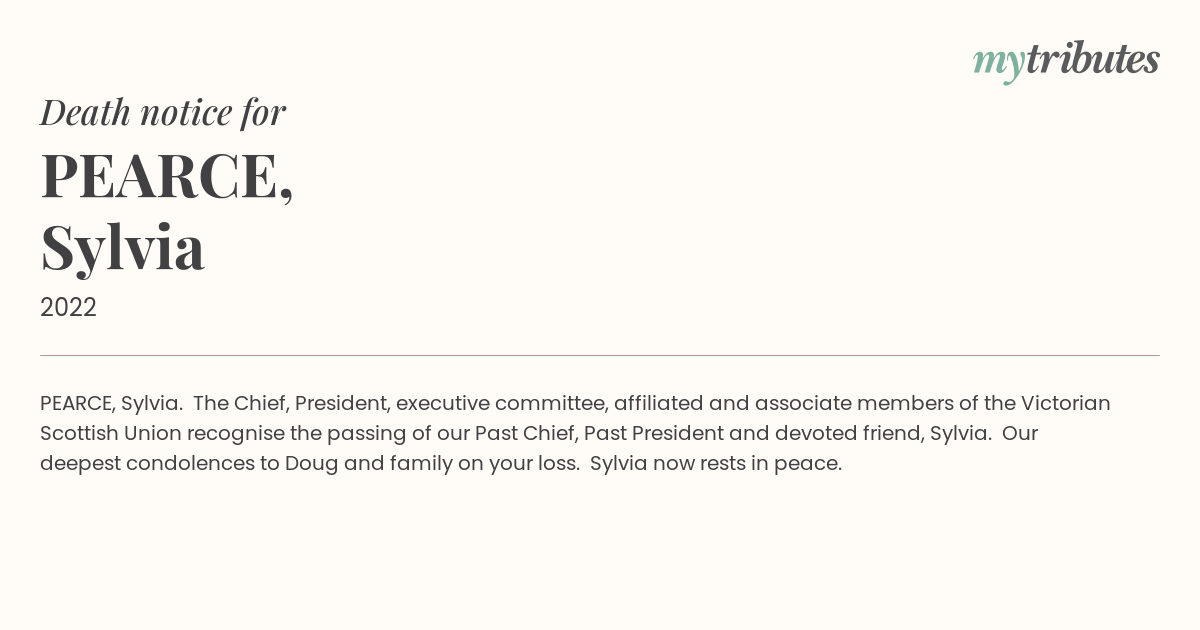1200x630 pixels.
Task: Click the words 'Victorian' in notice text
Action: (1065, 403)
